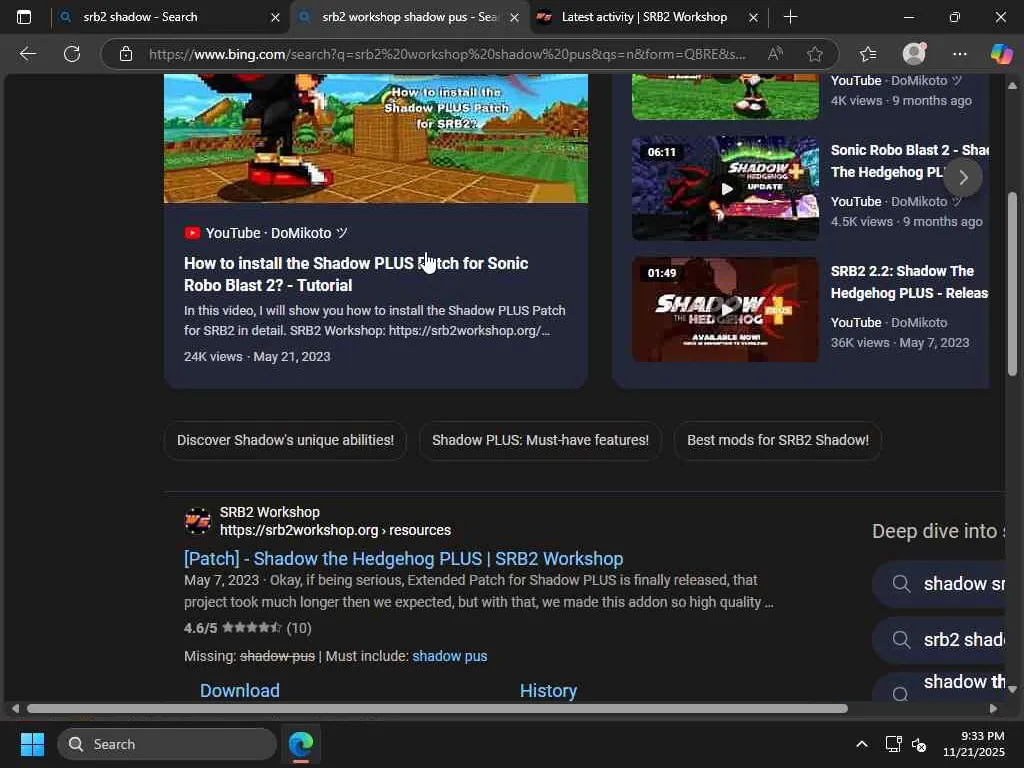Image resolution: width=1024 pixels, height=768 pixels.
Task: Refresh the page with the reload icon
Action: pos(72,54)
